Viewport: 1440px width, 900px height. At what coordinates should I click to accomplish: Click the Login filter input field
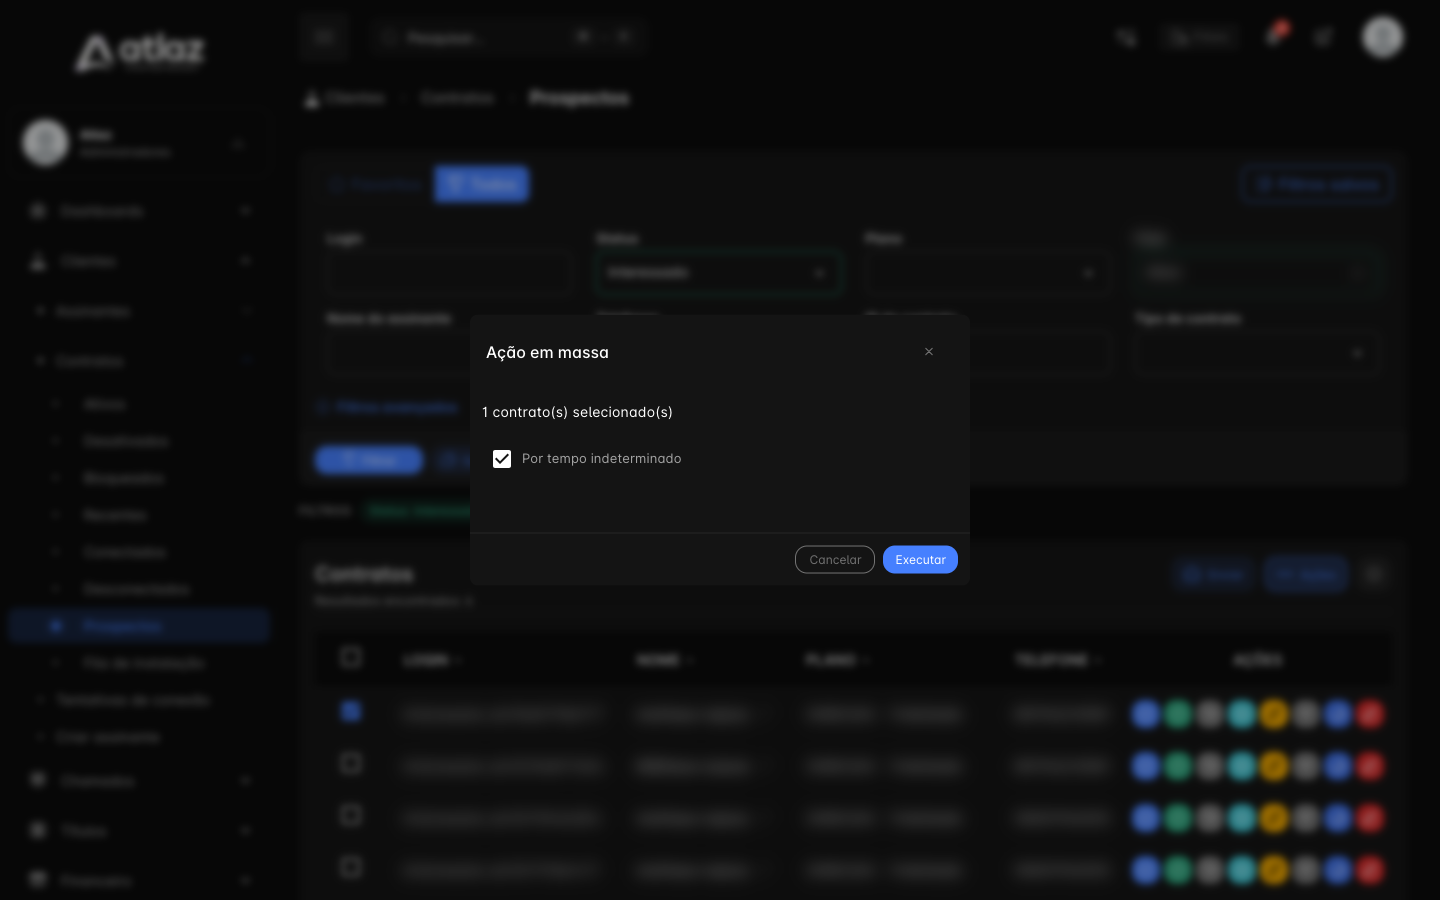coord(449,273)
